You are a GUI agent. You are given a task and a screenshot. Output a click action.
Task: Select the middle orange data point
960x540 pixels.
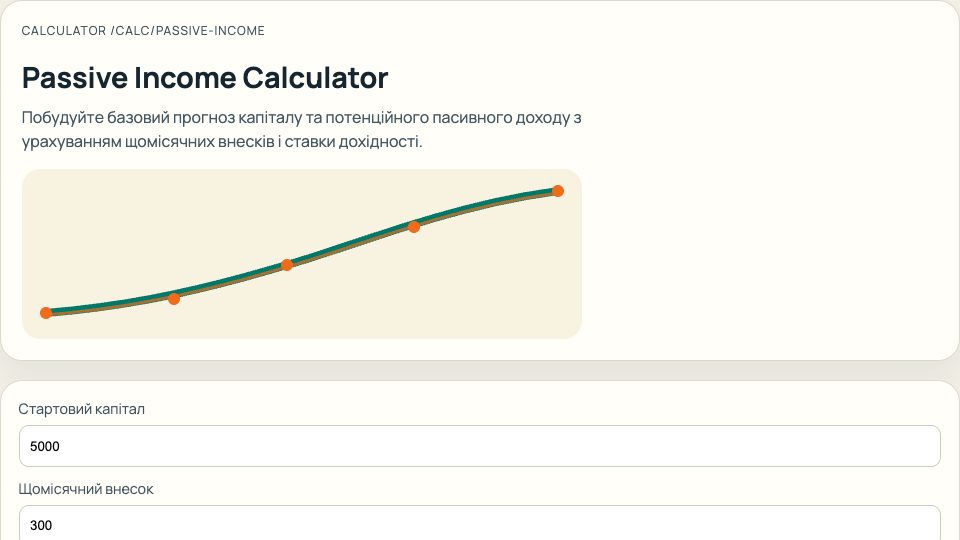tap(287, 265)
